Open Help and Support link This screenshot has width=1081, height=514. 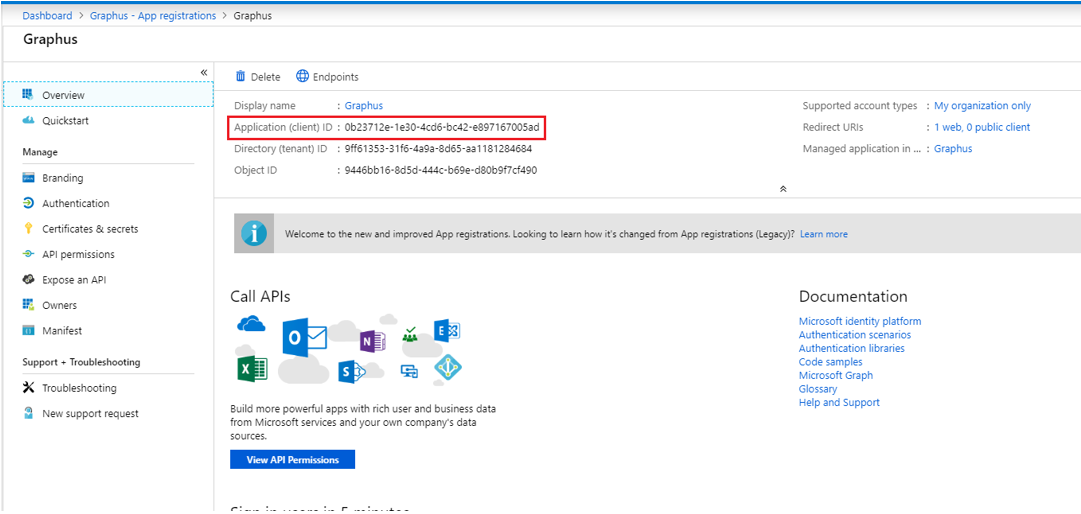pos(839,402)
